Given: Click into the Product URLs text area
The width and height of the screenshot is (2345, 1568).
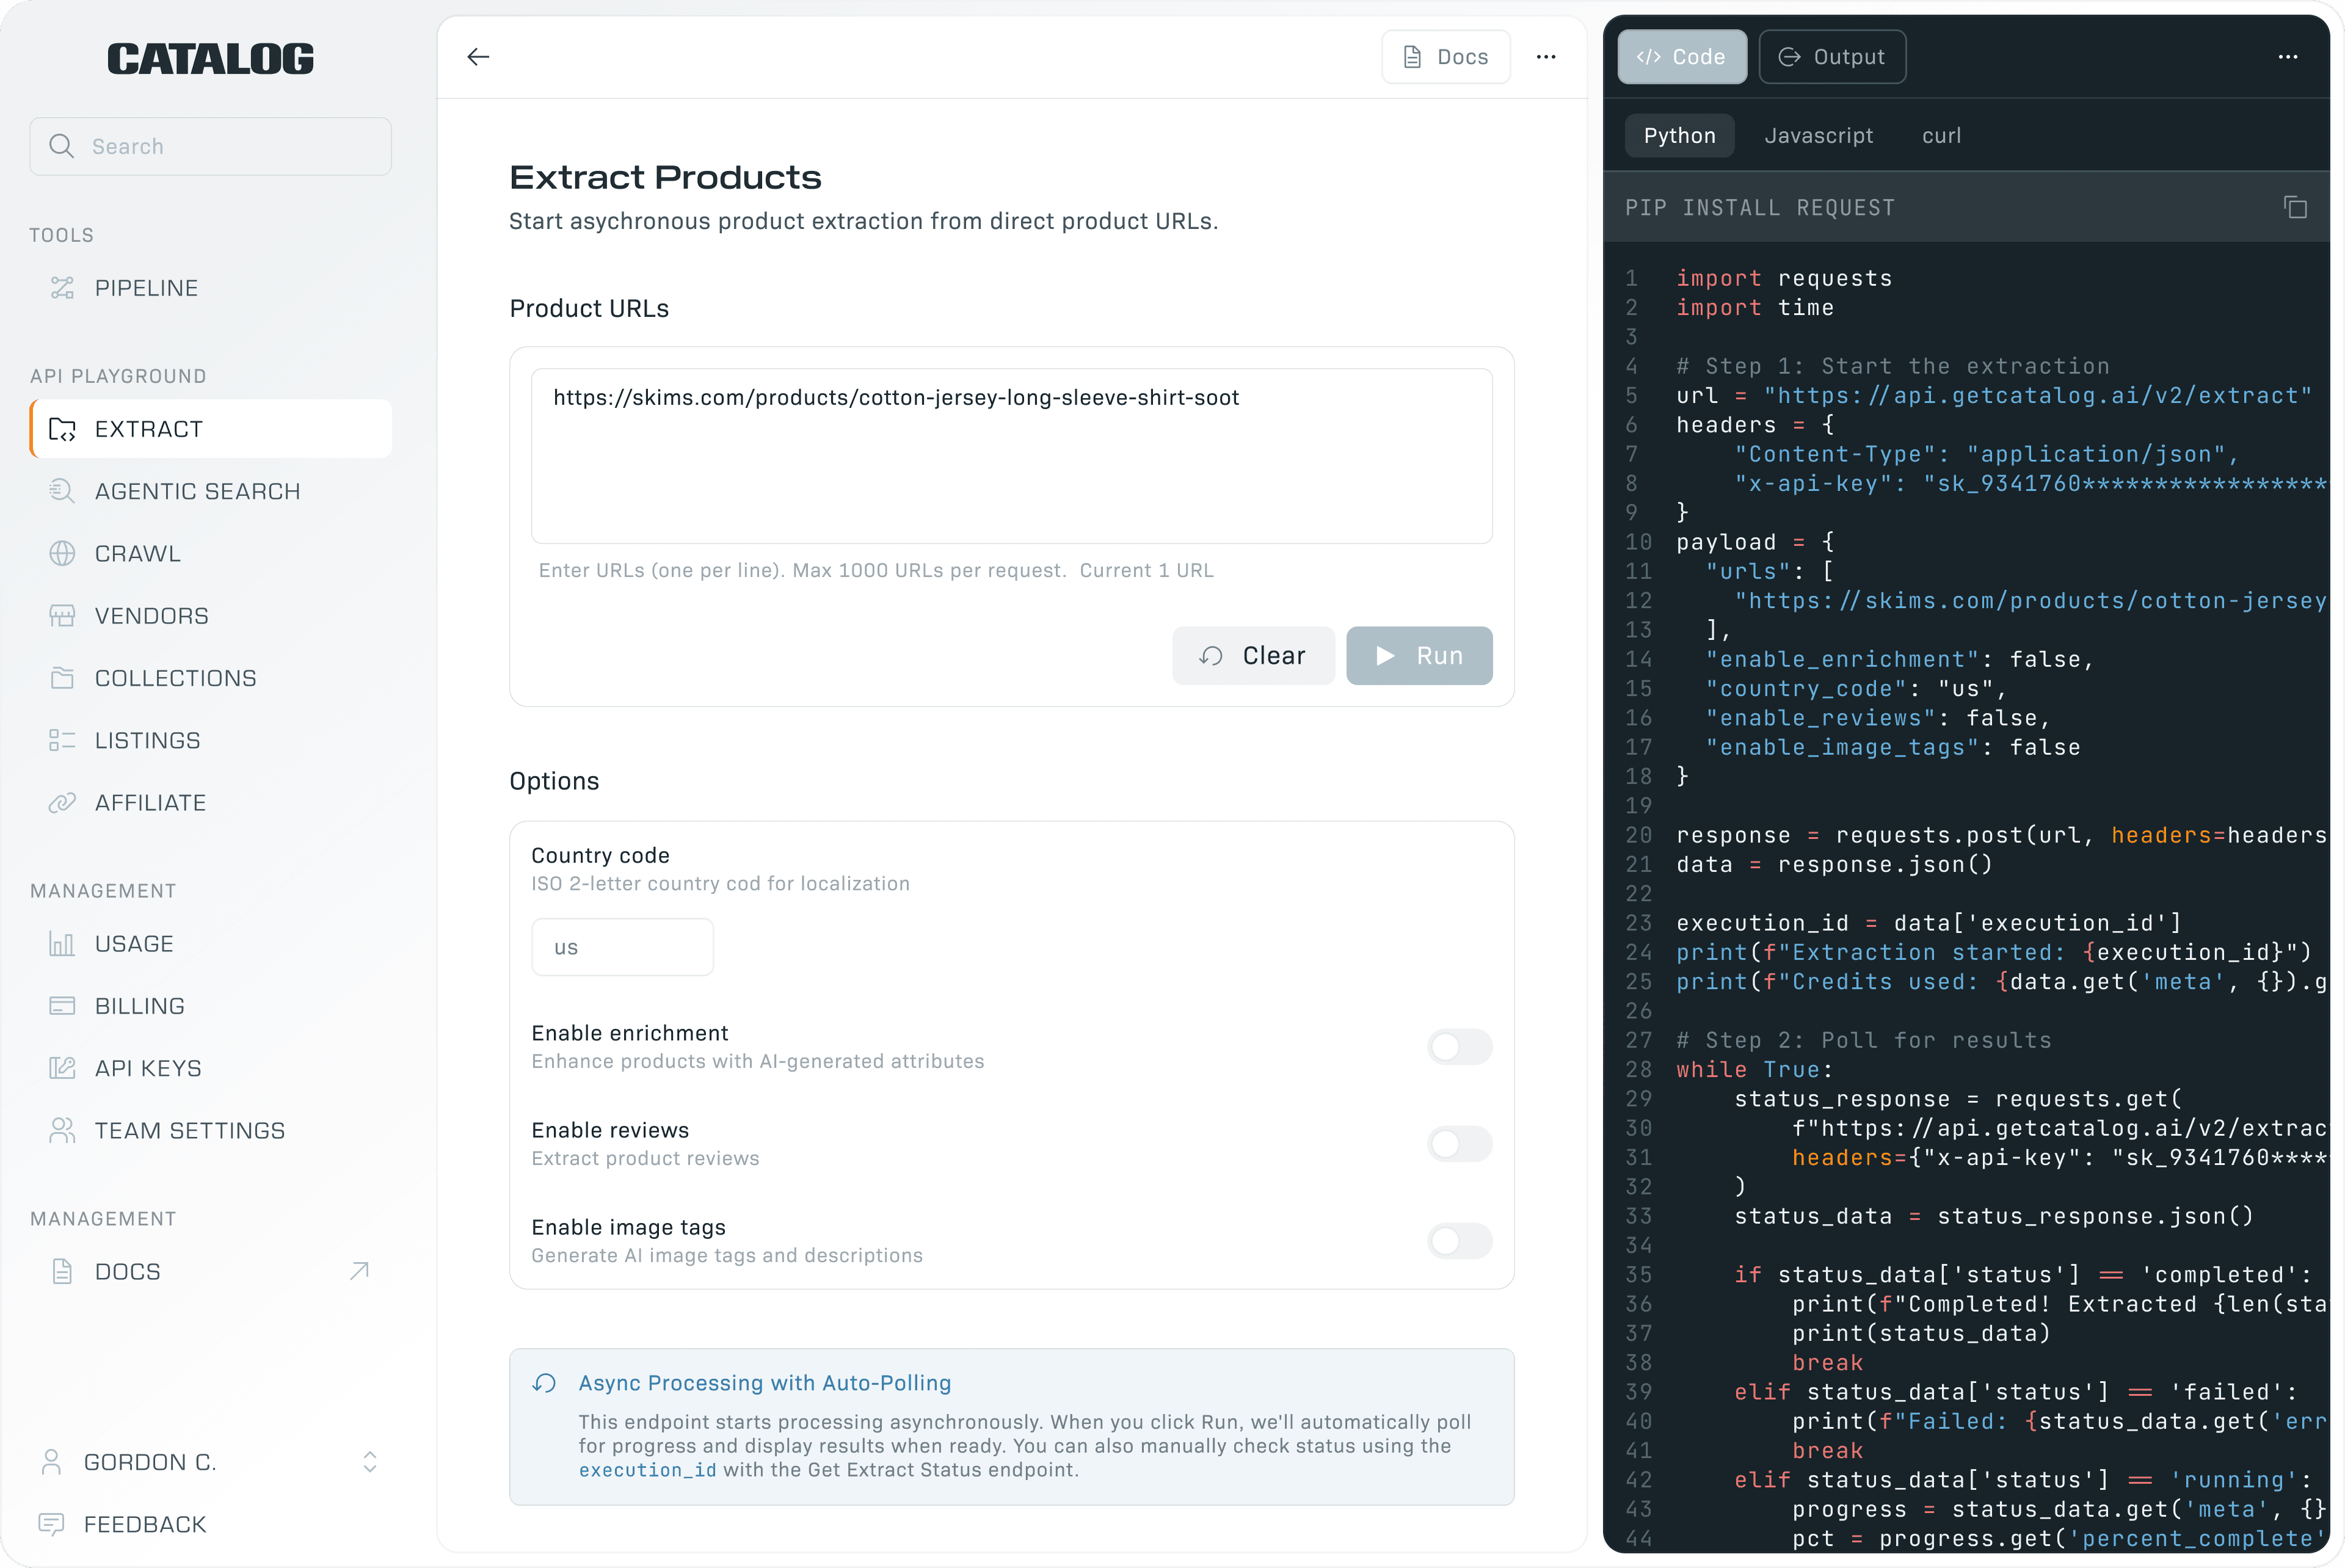Looking at the screenshot, I should (x=1011, y=456).
